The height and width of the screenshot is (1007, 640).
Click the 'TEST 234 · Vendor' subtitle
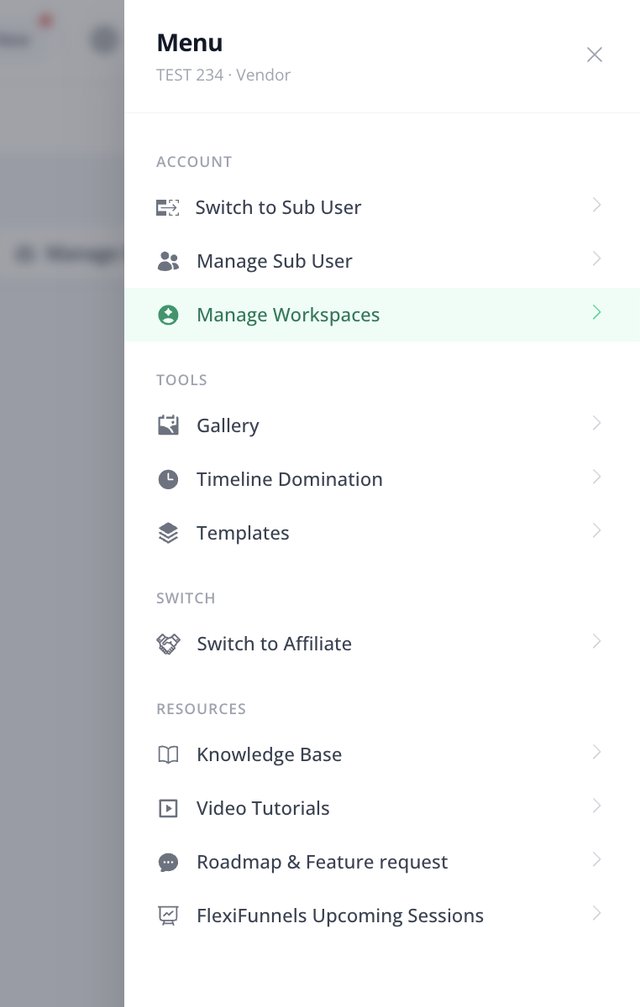(223, 75)
